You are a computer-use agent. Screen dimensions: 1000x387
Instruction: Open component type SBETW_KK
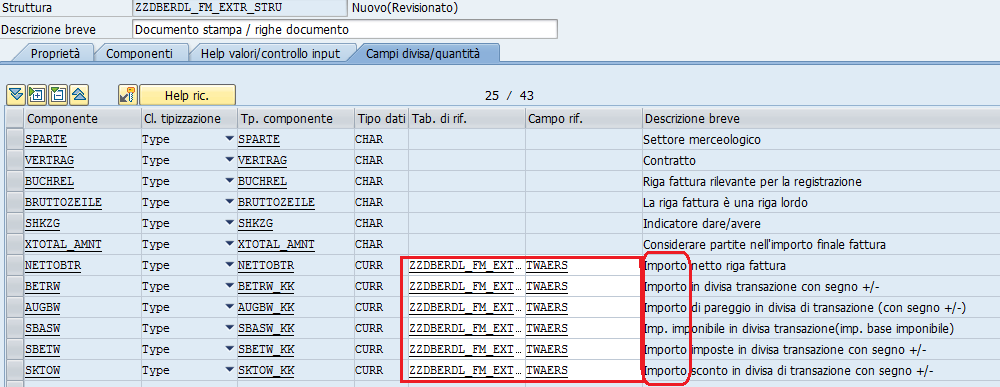coord(265,349)
